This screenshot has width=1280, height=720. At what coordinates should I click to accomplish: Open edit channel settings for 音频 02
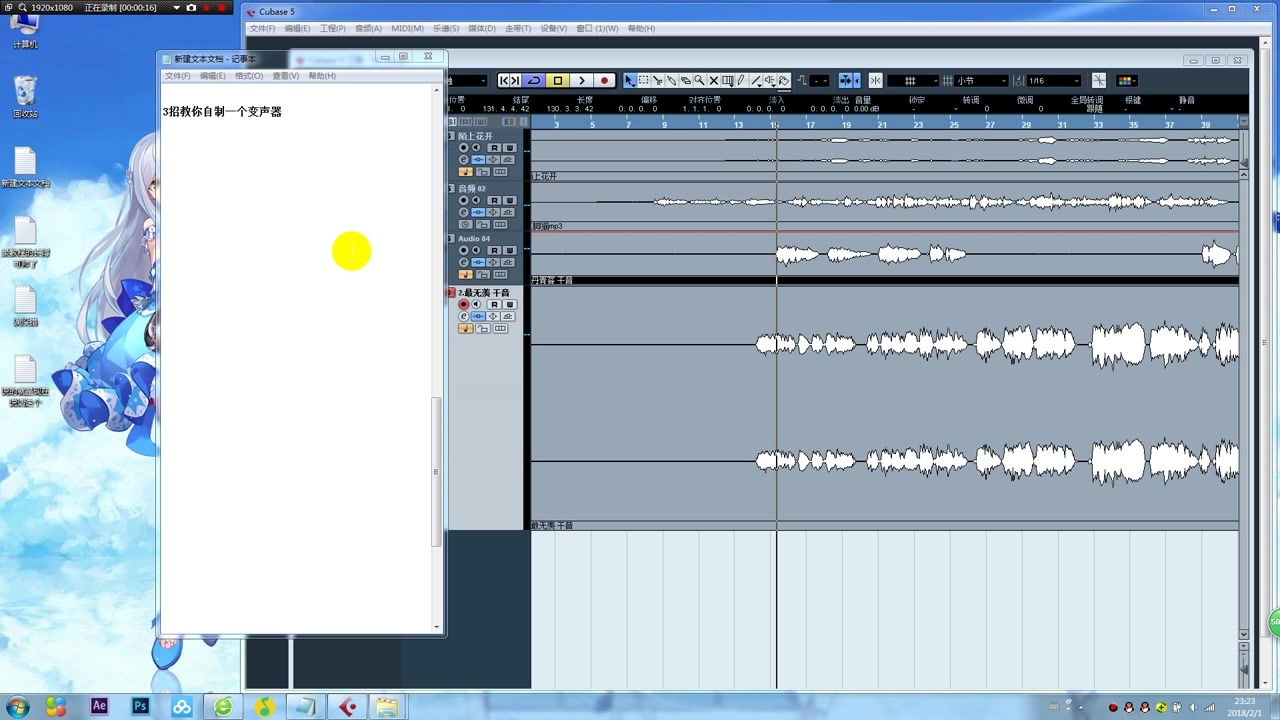464,212
